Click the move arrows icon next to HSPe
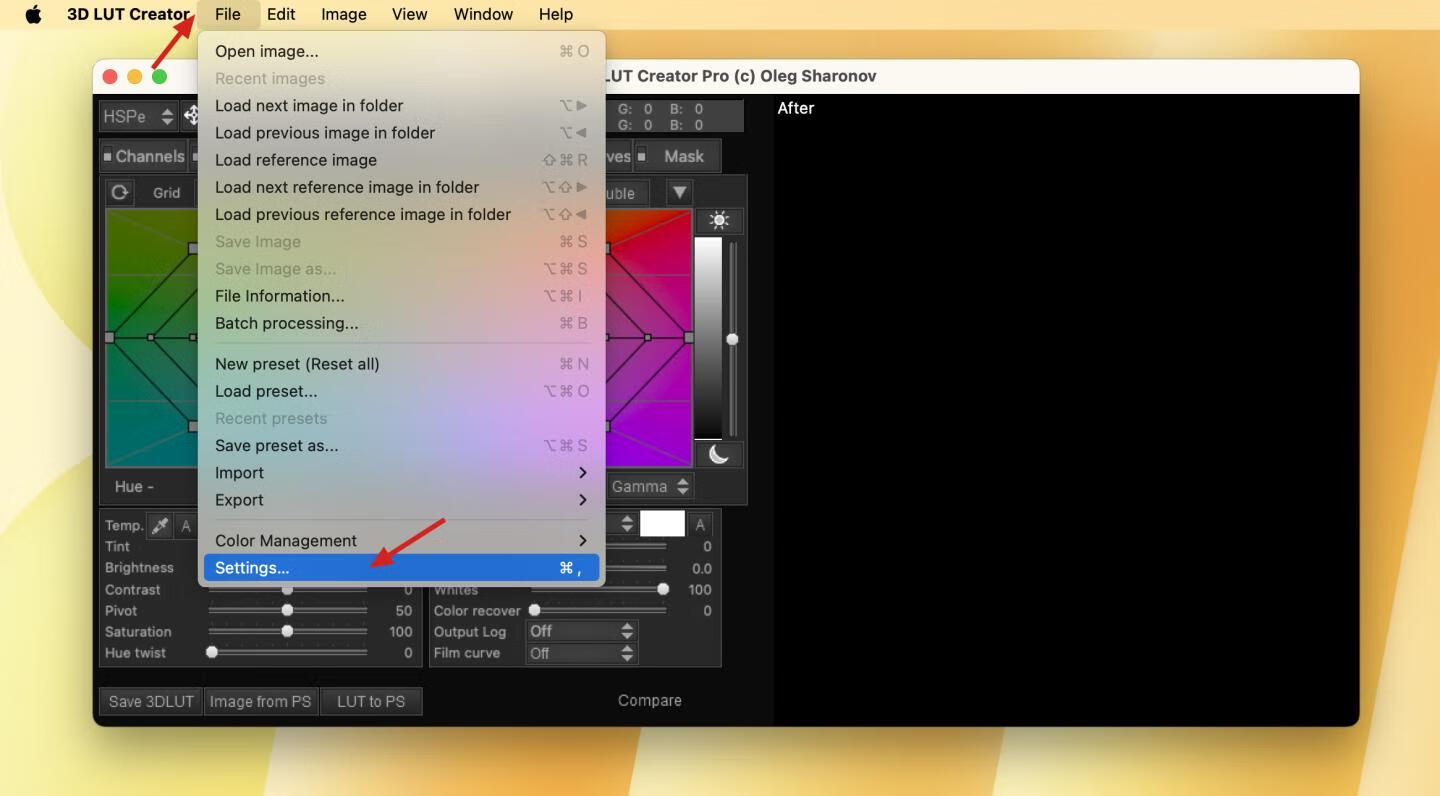1440x796 pixels. tap(190, 116)
